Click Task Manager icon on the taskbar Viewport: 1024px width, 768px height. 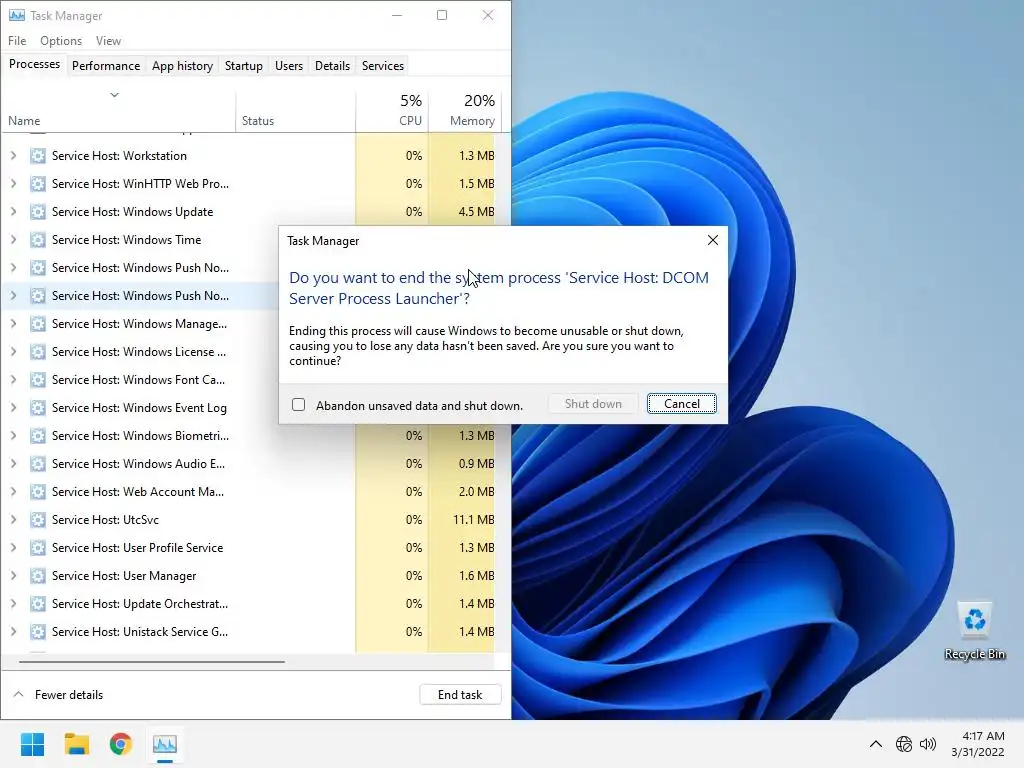[x=165, y=744]
